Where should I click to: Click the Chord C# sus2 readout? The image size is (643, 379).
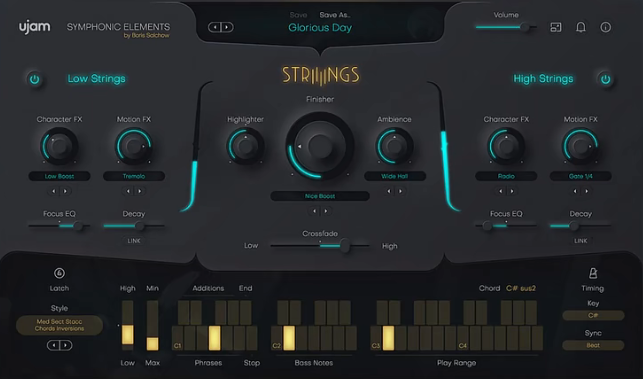[507, 288]
